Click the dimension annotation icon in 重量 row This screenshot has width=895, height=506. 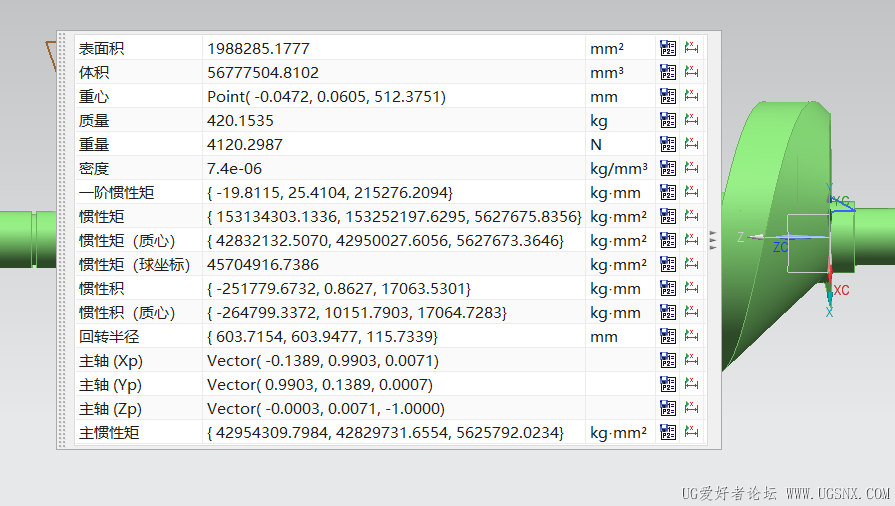click(x=691, y=144)
